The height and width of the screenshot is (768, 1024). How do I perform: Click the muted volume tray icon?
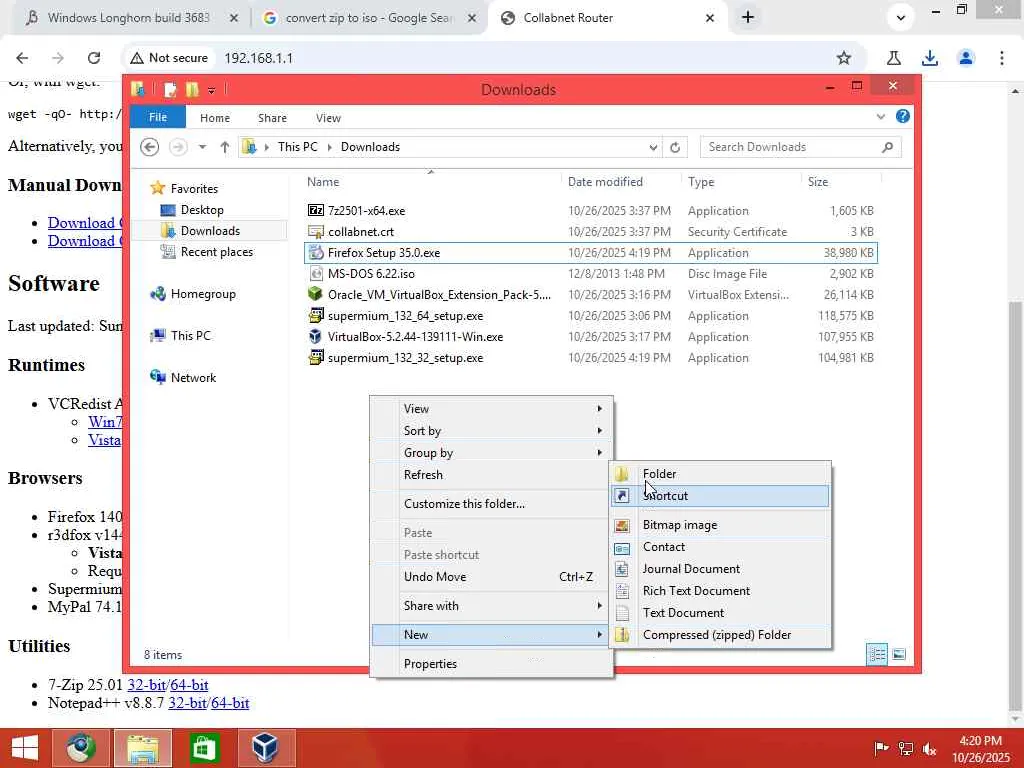[x=930, y=748]
